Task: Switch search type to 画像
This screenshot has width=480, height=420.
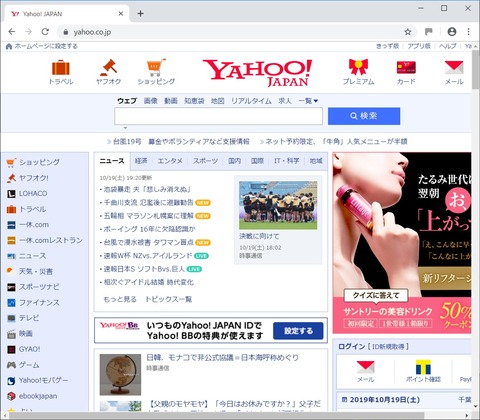Action: point(151,101)
